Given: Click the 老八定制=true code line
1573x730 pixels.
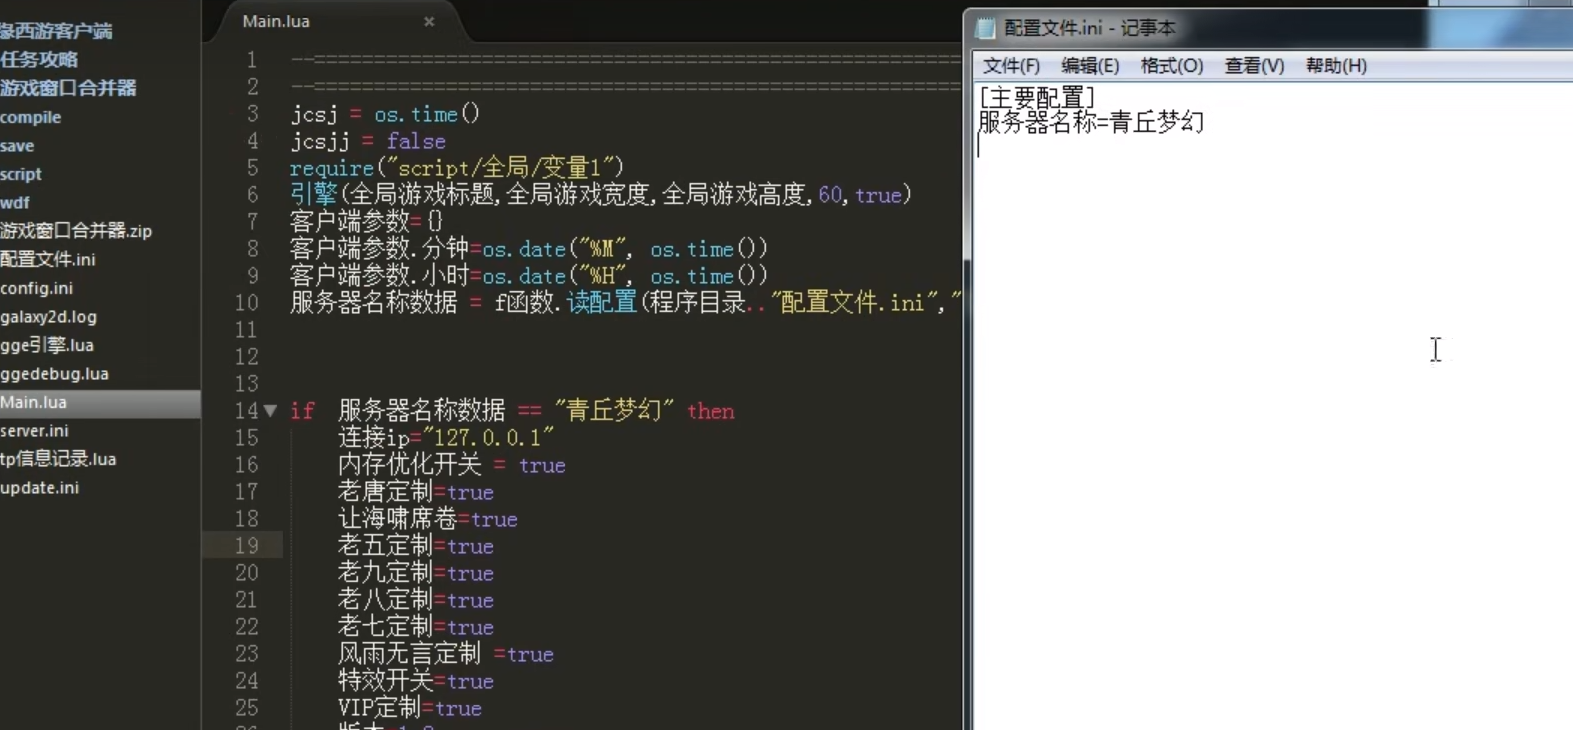Looking at the screenshot, I should click(416, 600).
